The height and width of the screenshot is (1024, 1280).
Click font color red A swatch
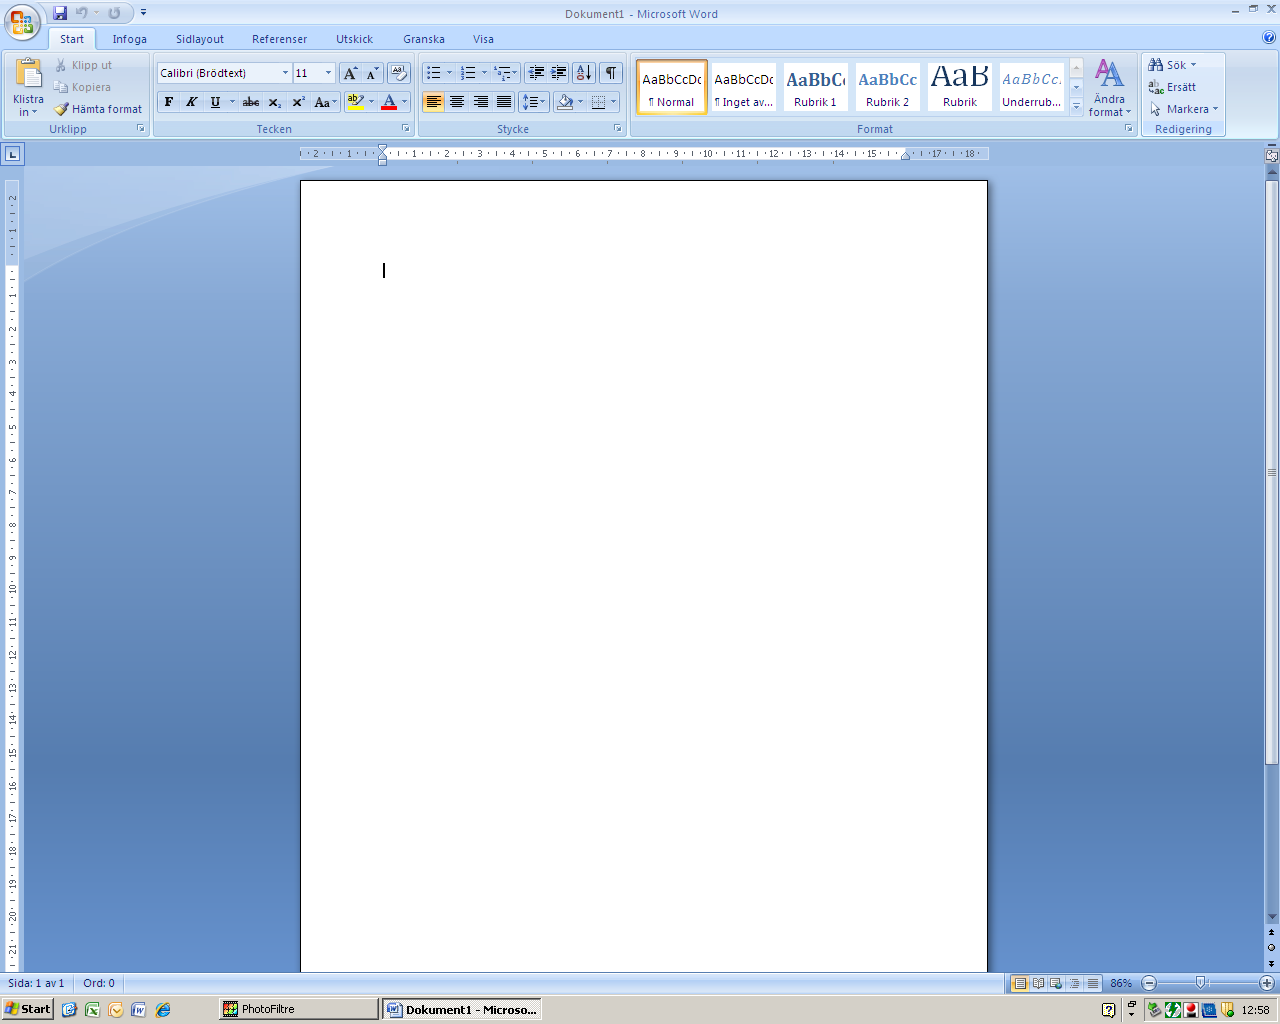pos(389,102)
